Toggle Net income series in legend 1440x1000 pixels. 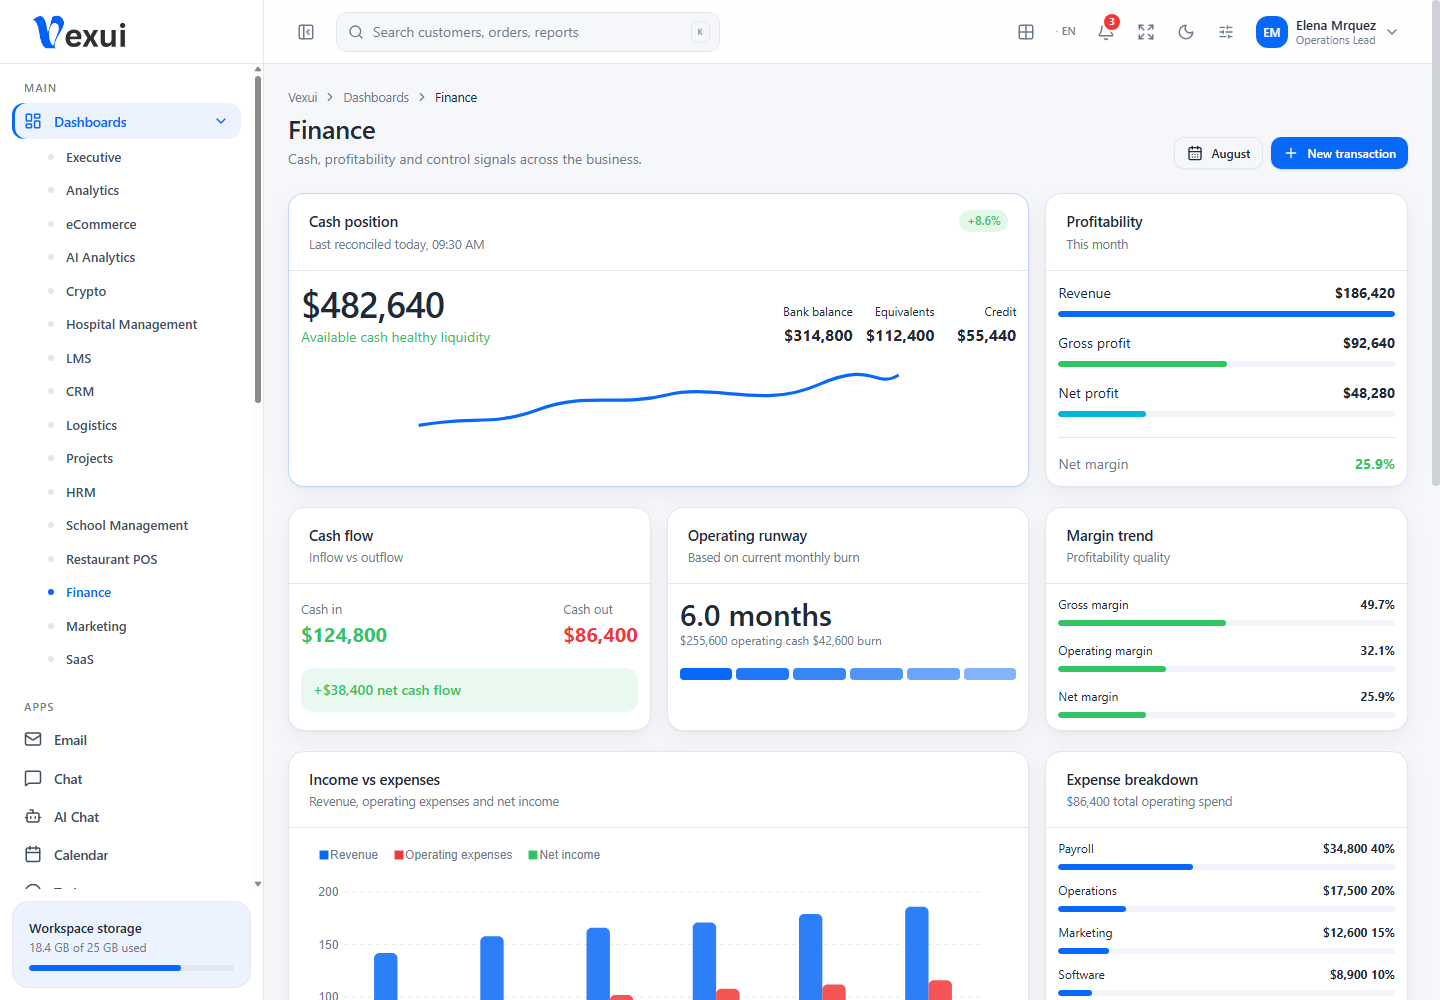(x=564, y=855)
